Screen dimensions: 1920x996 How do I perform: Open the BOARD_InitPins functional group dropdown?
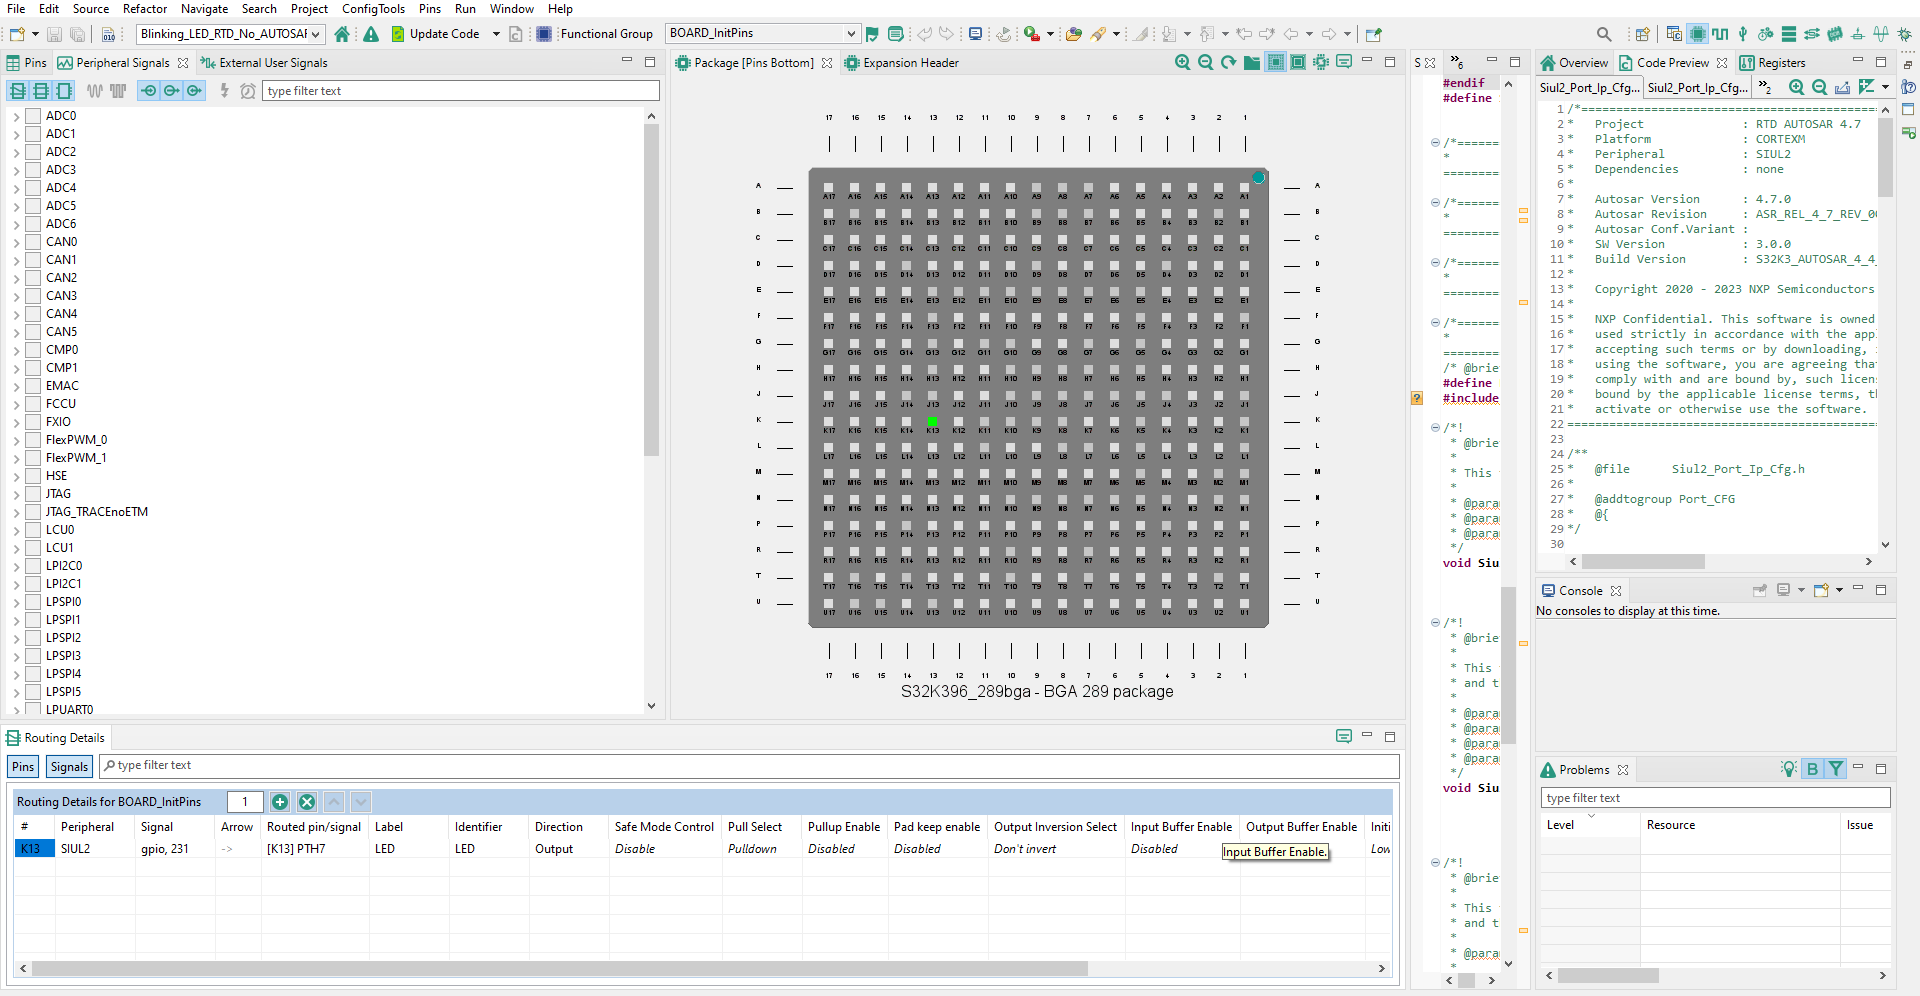coord(850,34)
